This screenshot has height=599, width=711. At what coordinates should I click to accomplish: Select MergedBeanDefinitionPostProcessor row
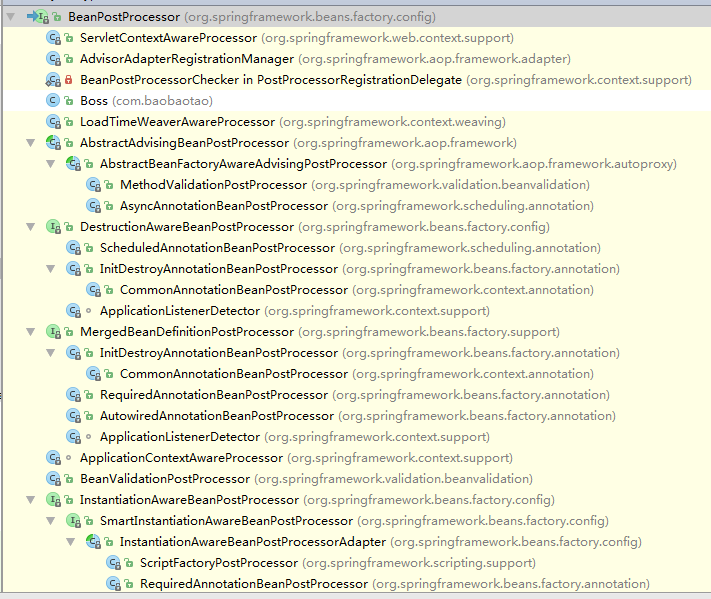356,332
